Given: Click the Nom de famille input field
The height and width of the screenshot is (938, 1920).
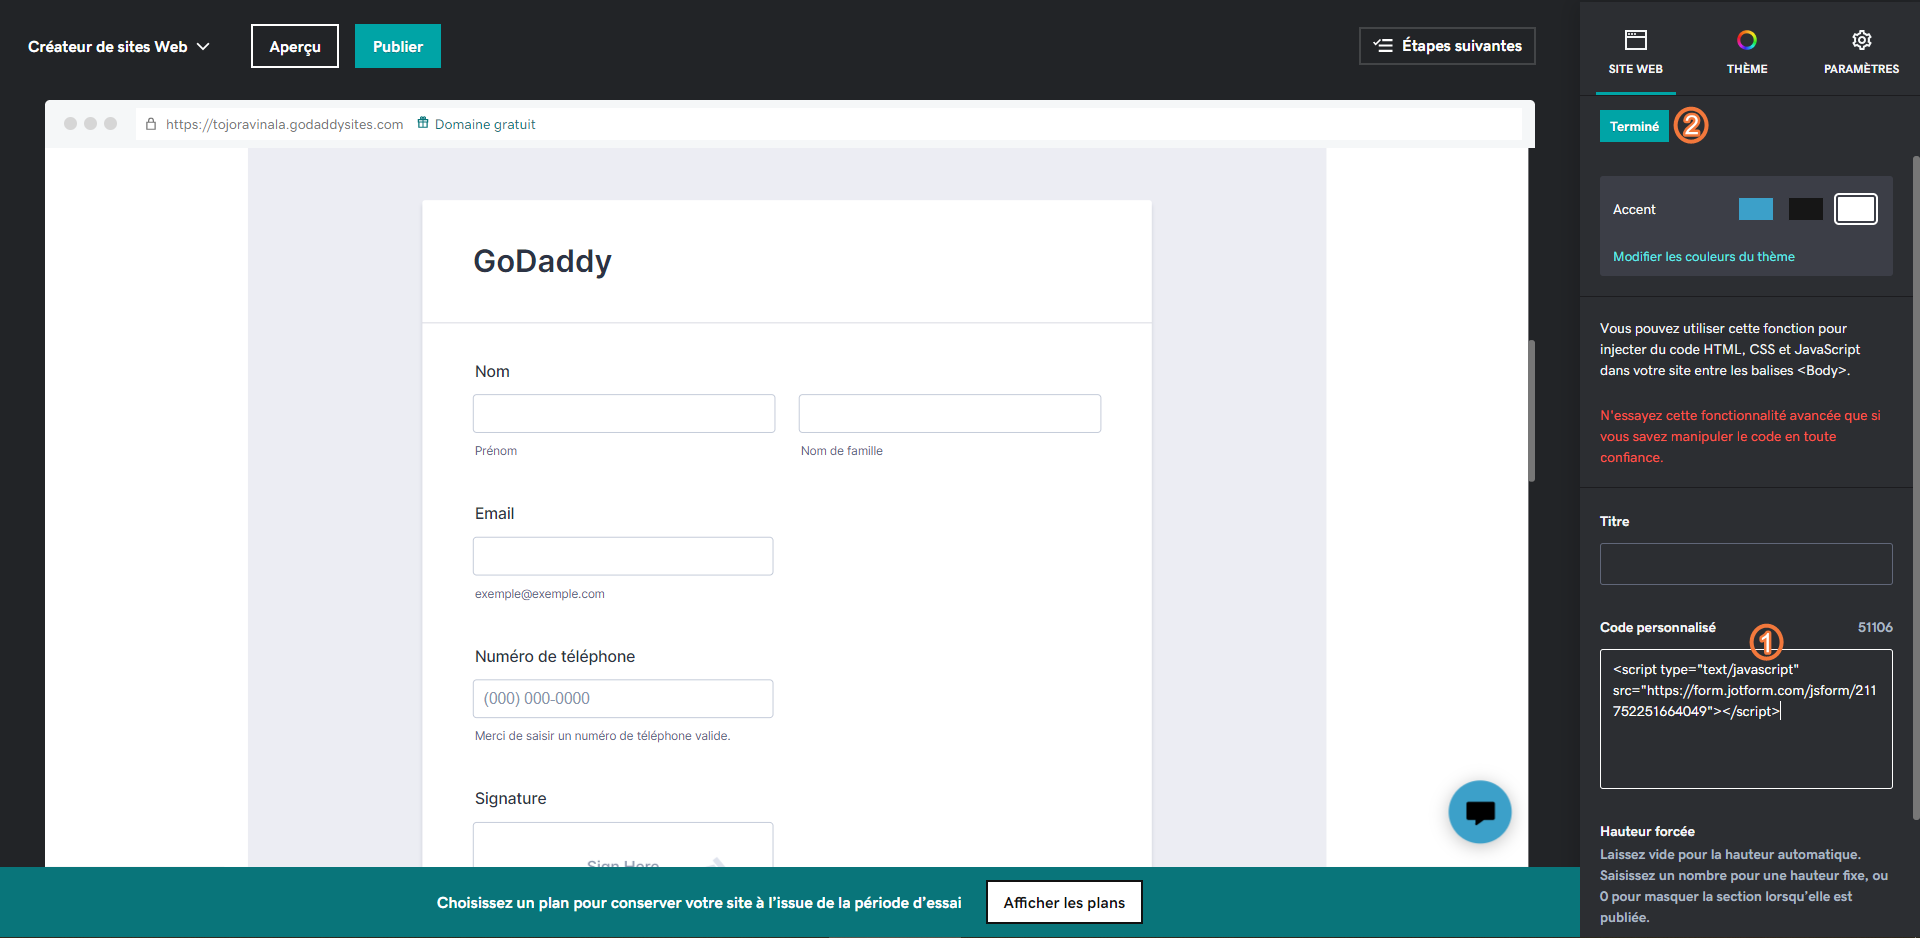Looking at the screenshot, I should [950, 414].
